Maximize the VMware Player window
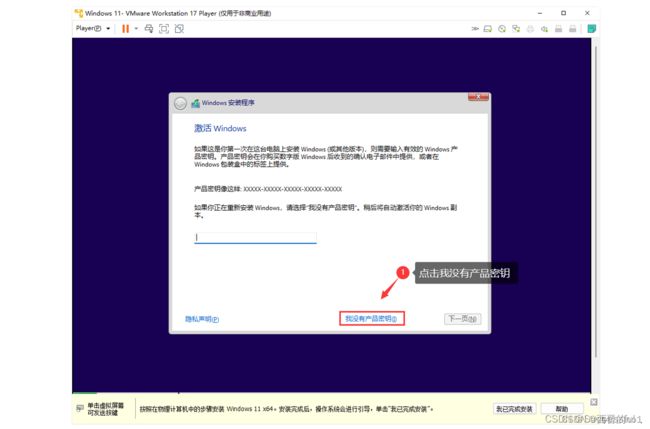Viewport: 650px width, 429px height. tap(563, 13)
